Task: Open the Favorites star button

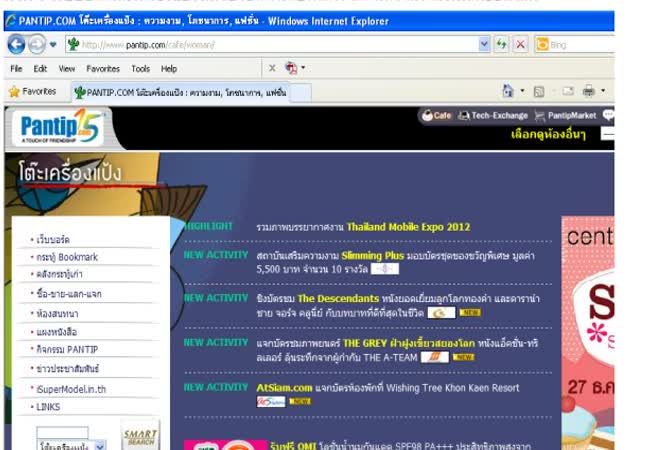Action: [x=32, y=91]
